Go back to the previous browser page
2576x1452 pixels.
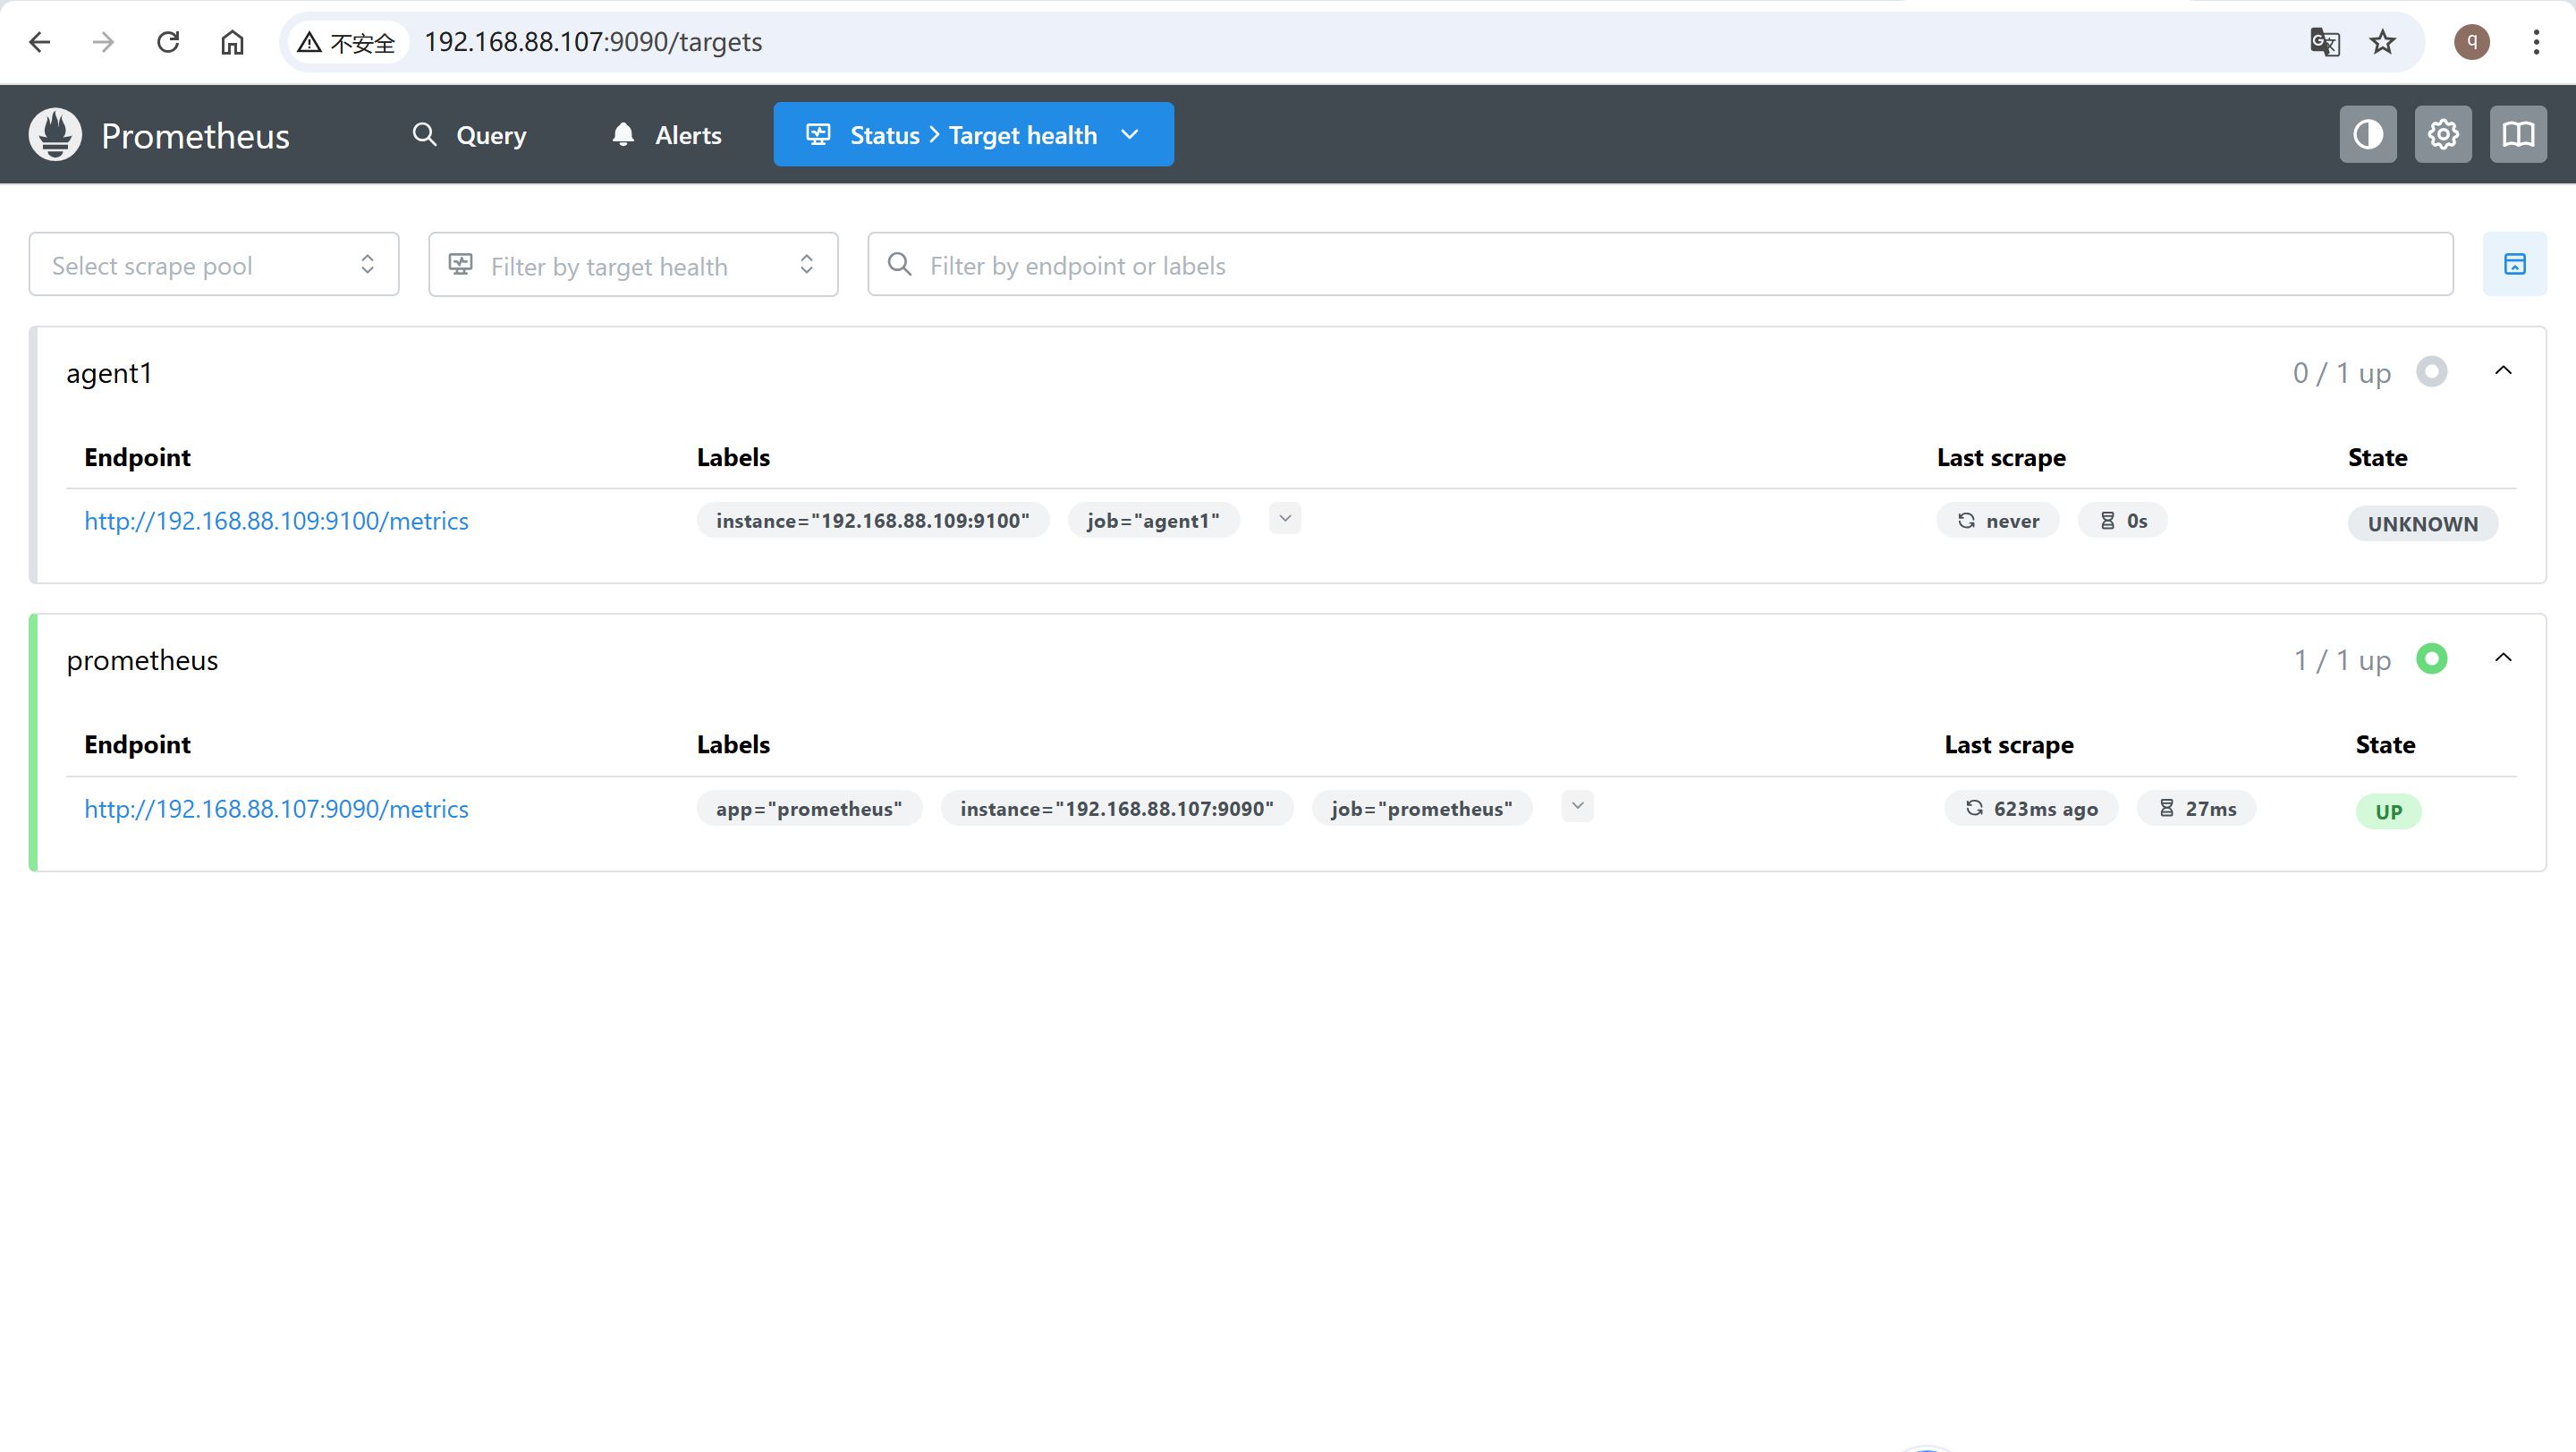point(40,42)
